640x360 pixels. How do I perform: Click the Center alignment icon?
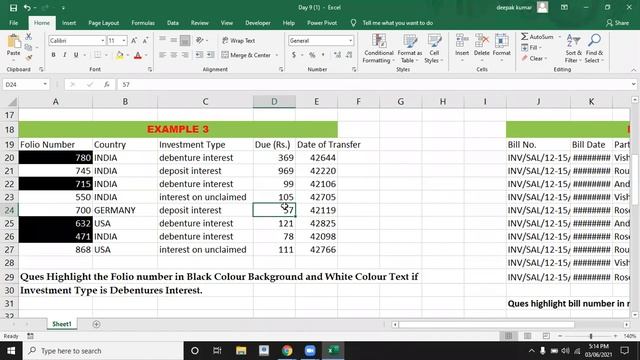pyautogui.click(x=174, y=55)
